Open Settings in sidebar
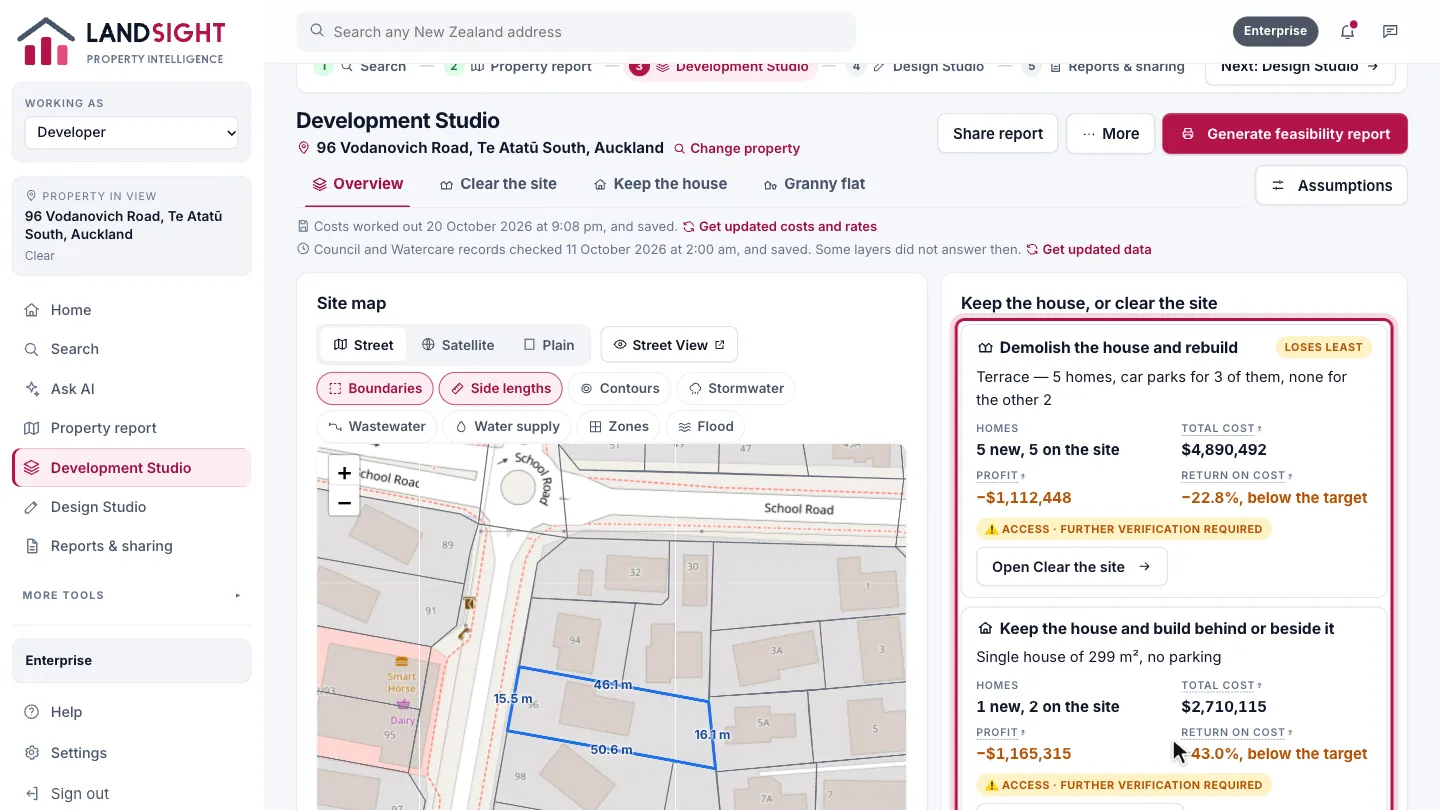The image size is (1440, 810). 131,753
